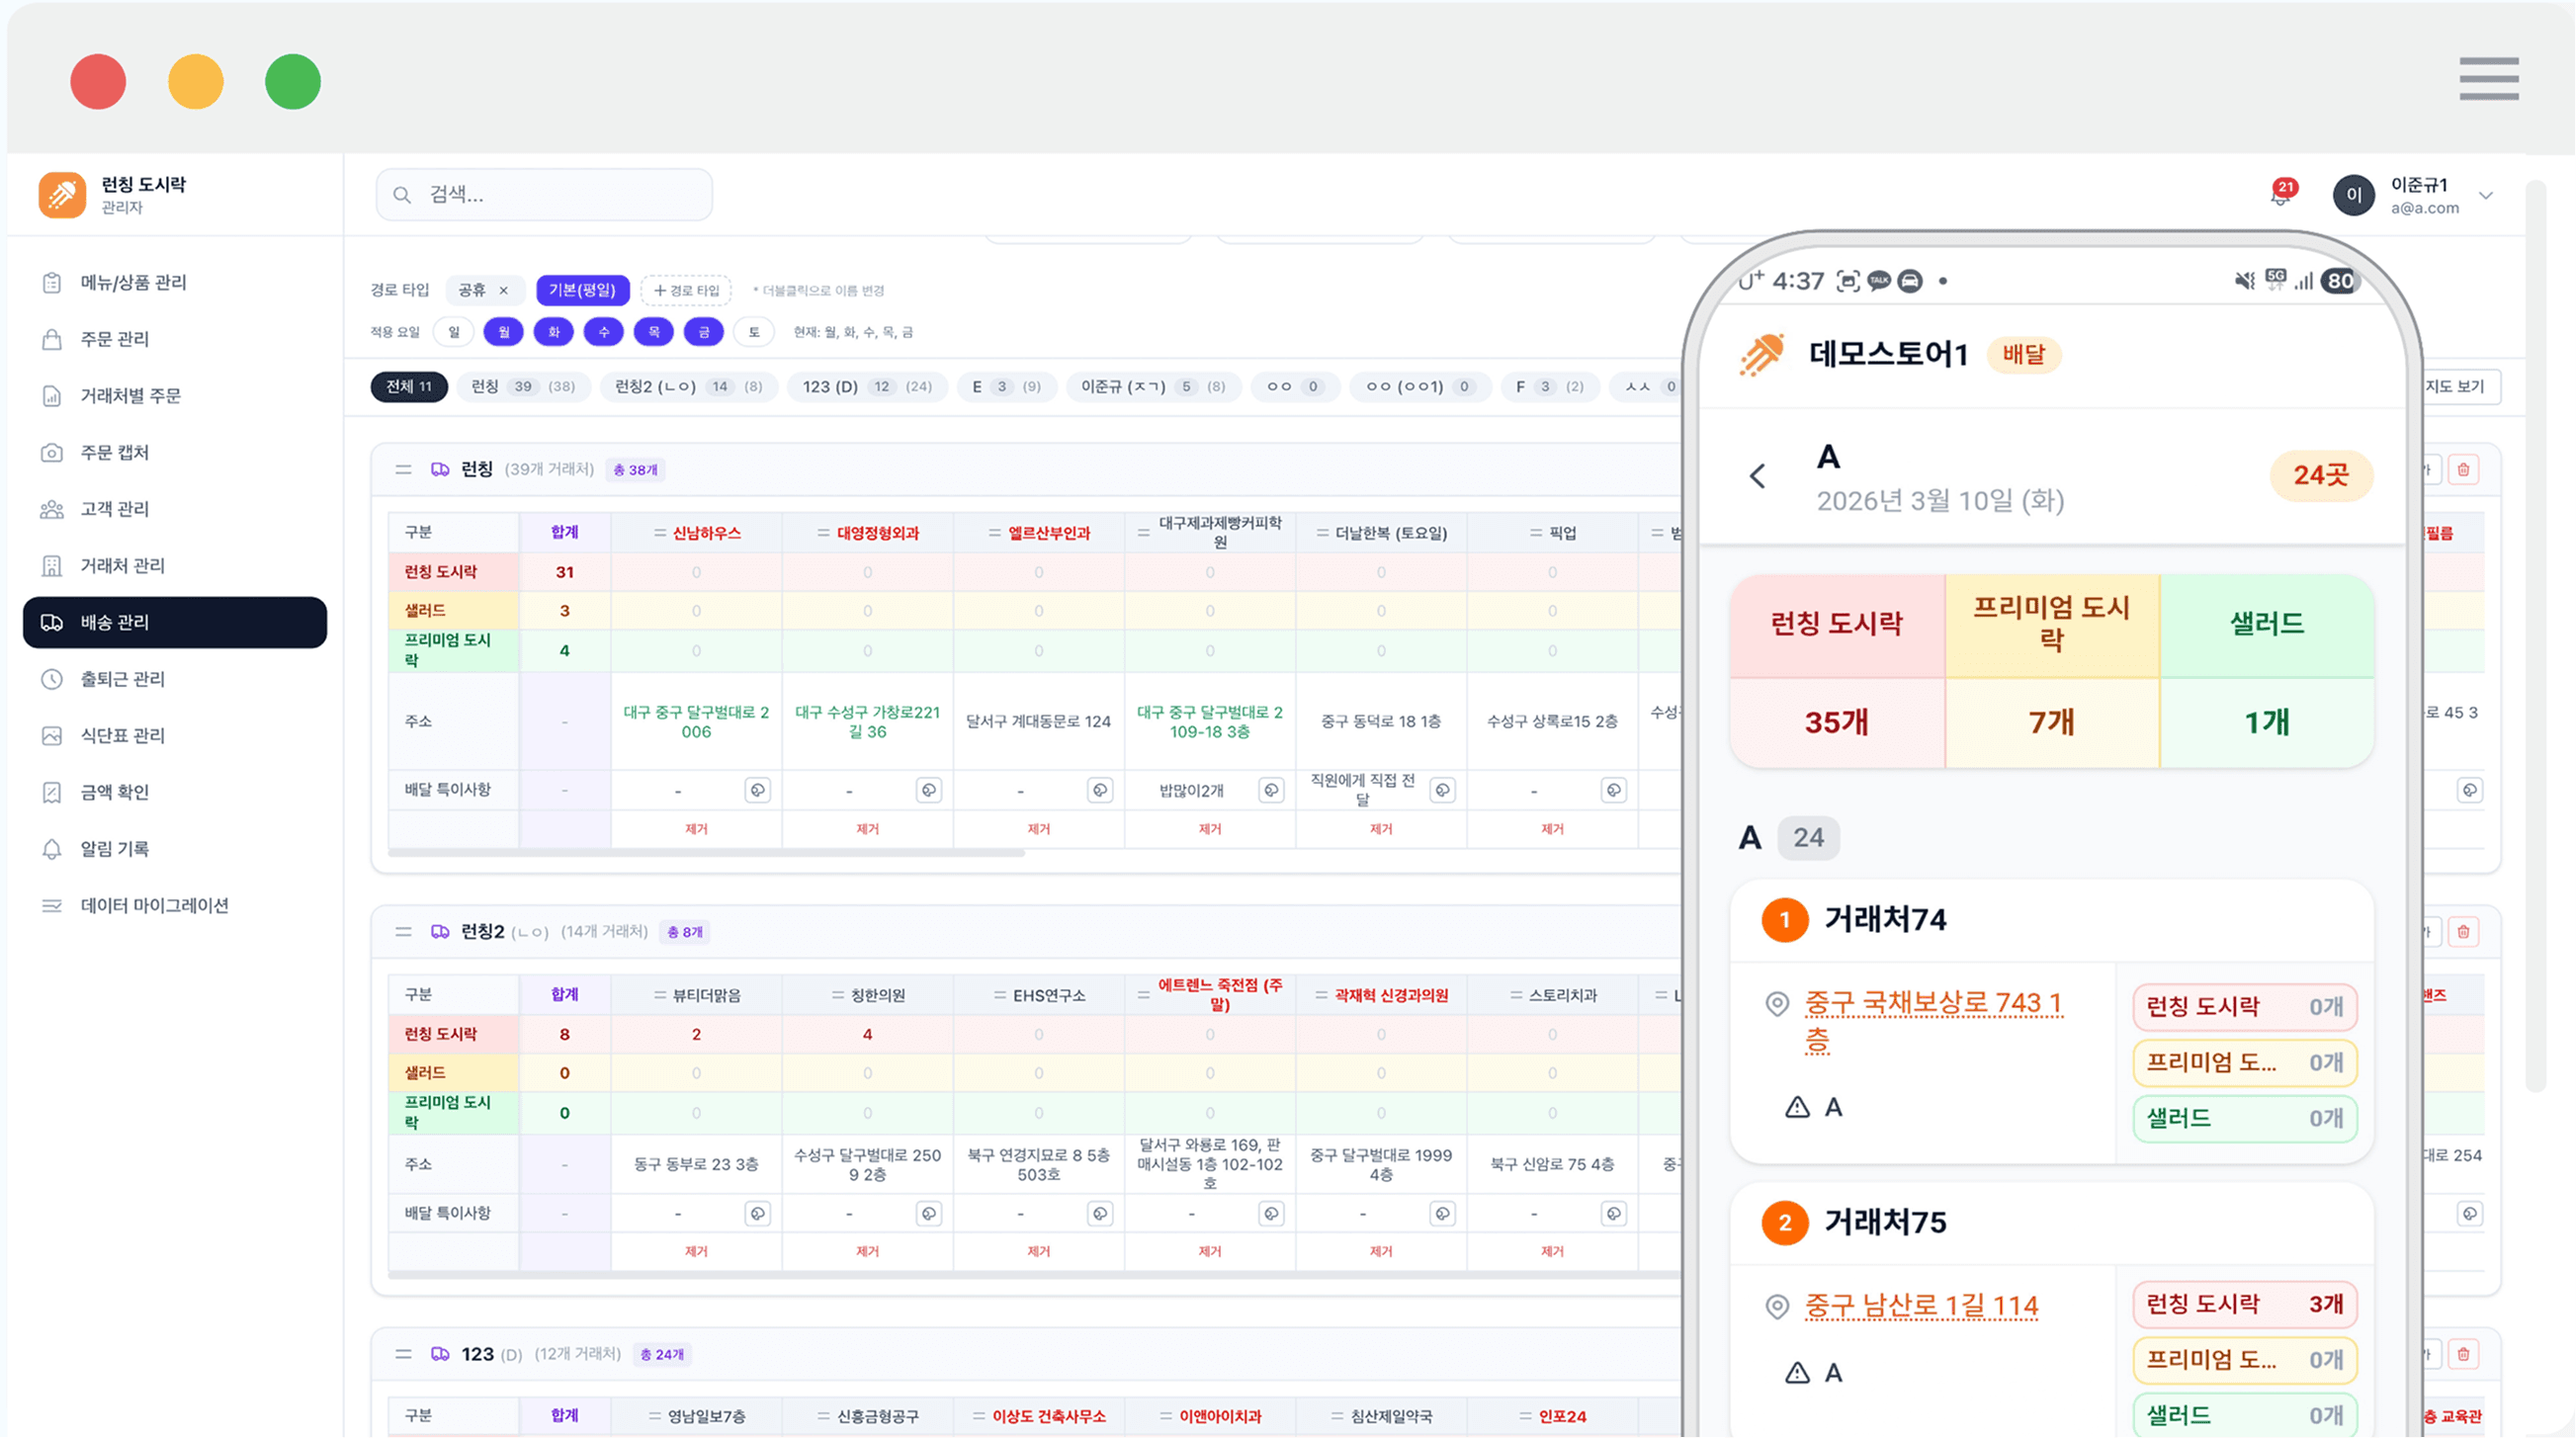Viewport: 2576px width, 1438px height.
Task: Expand the 이준규1 account dropdown chevron
Action: (2486, 195)
